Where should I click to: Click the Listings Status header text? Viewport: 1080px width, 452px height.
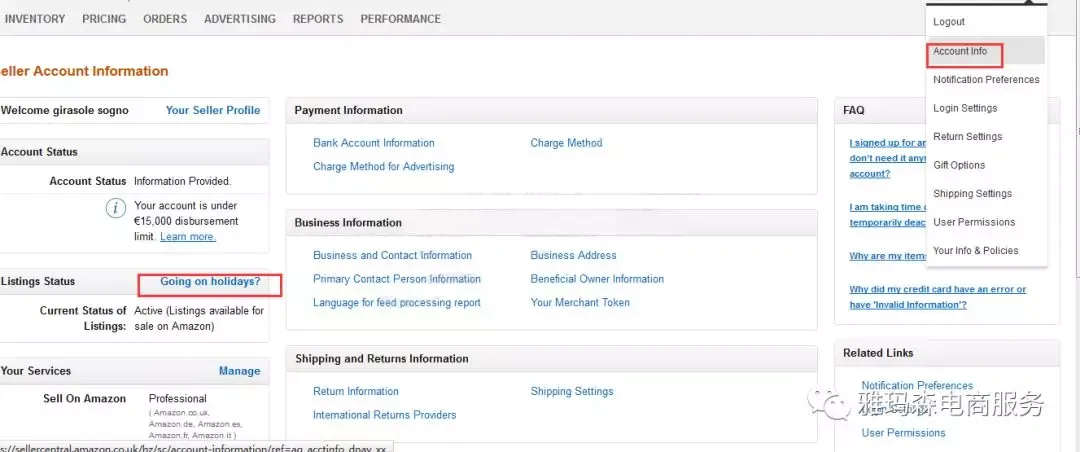click(38, 281)
